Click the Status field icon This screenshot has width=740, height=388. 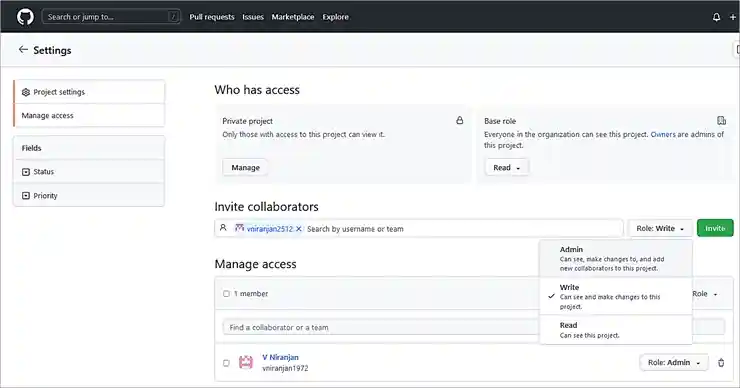26,172
